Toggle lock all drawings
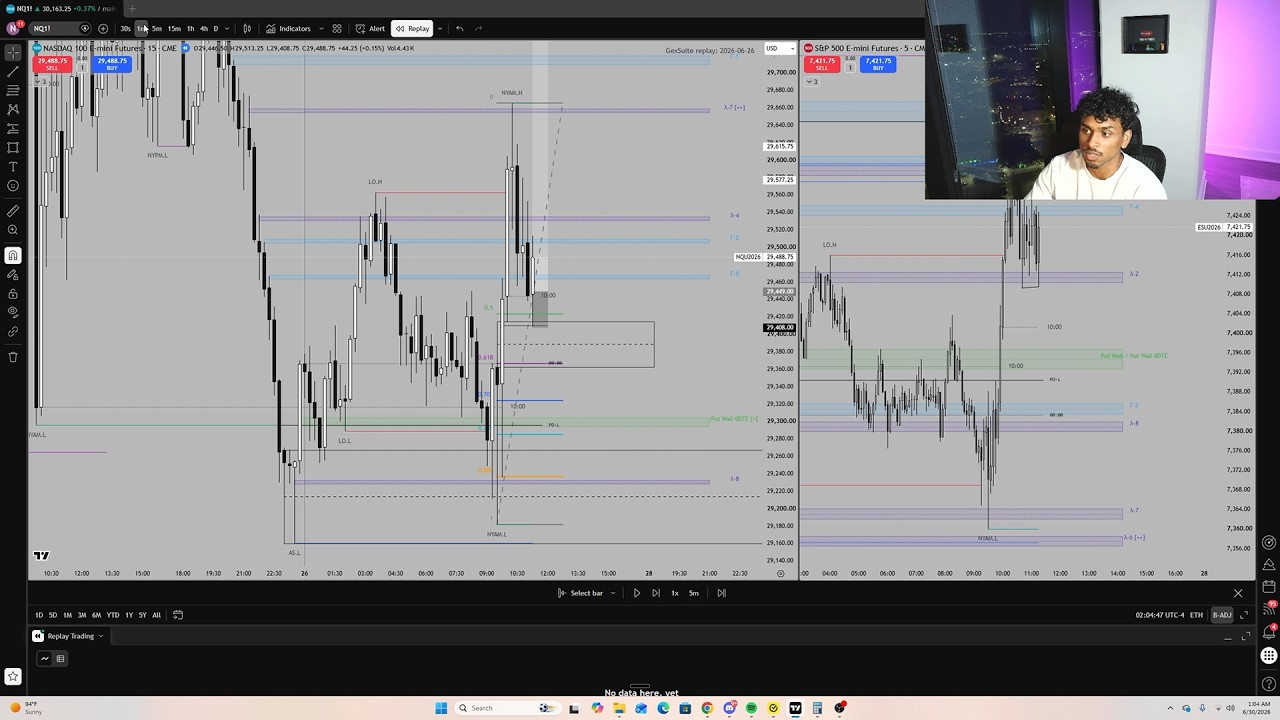This screenshot has height=720, width=1280. (x=13, y=294)
